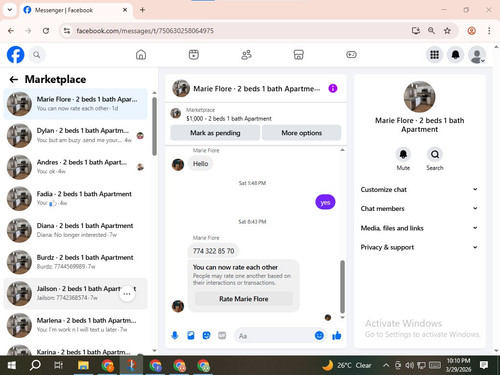The height and width of the screenshot is (375, 500).
Task: Select the Messenger | Facebook tab
Action: click(76, 10)
